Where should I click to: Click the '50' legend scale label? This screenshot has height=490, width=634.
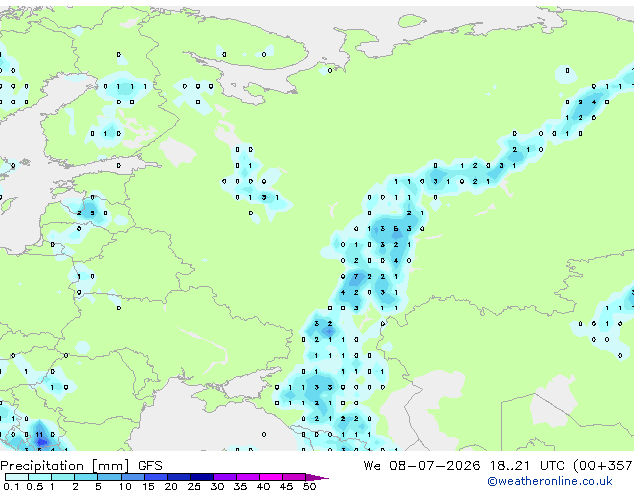click(x=309, y=486)
